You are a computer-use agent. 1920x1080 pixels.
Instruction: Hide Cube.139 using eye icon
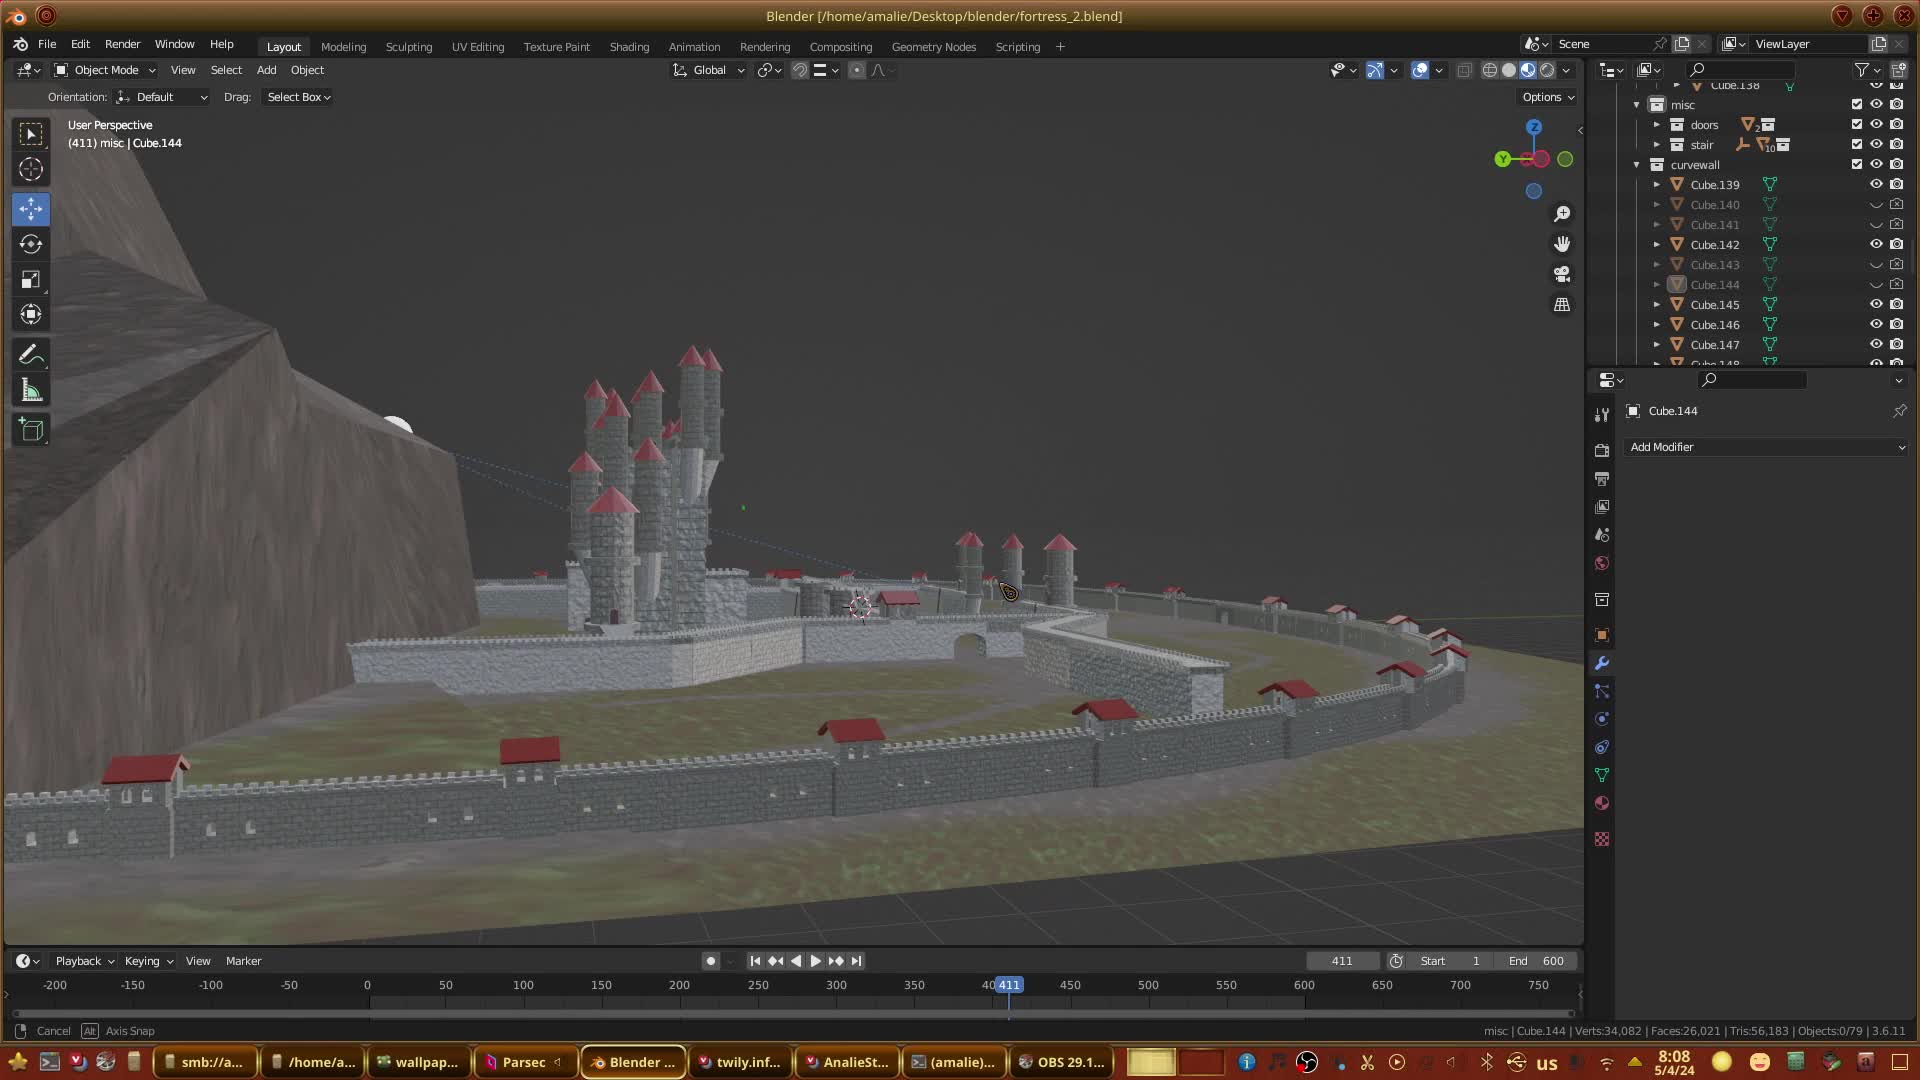click(x=1876, y=184)
